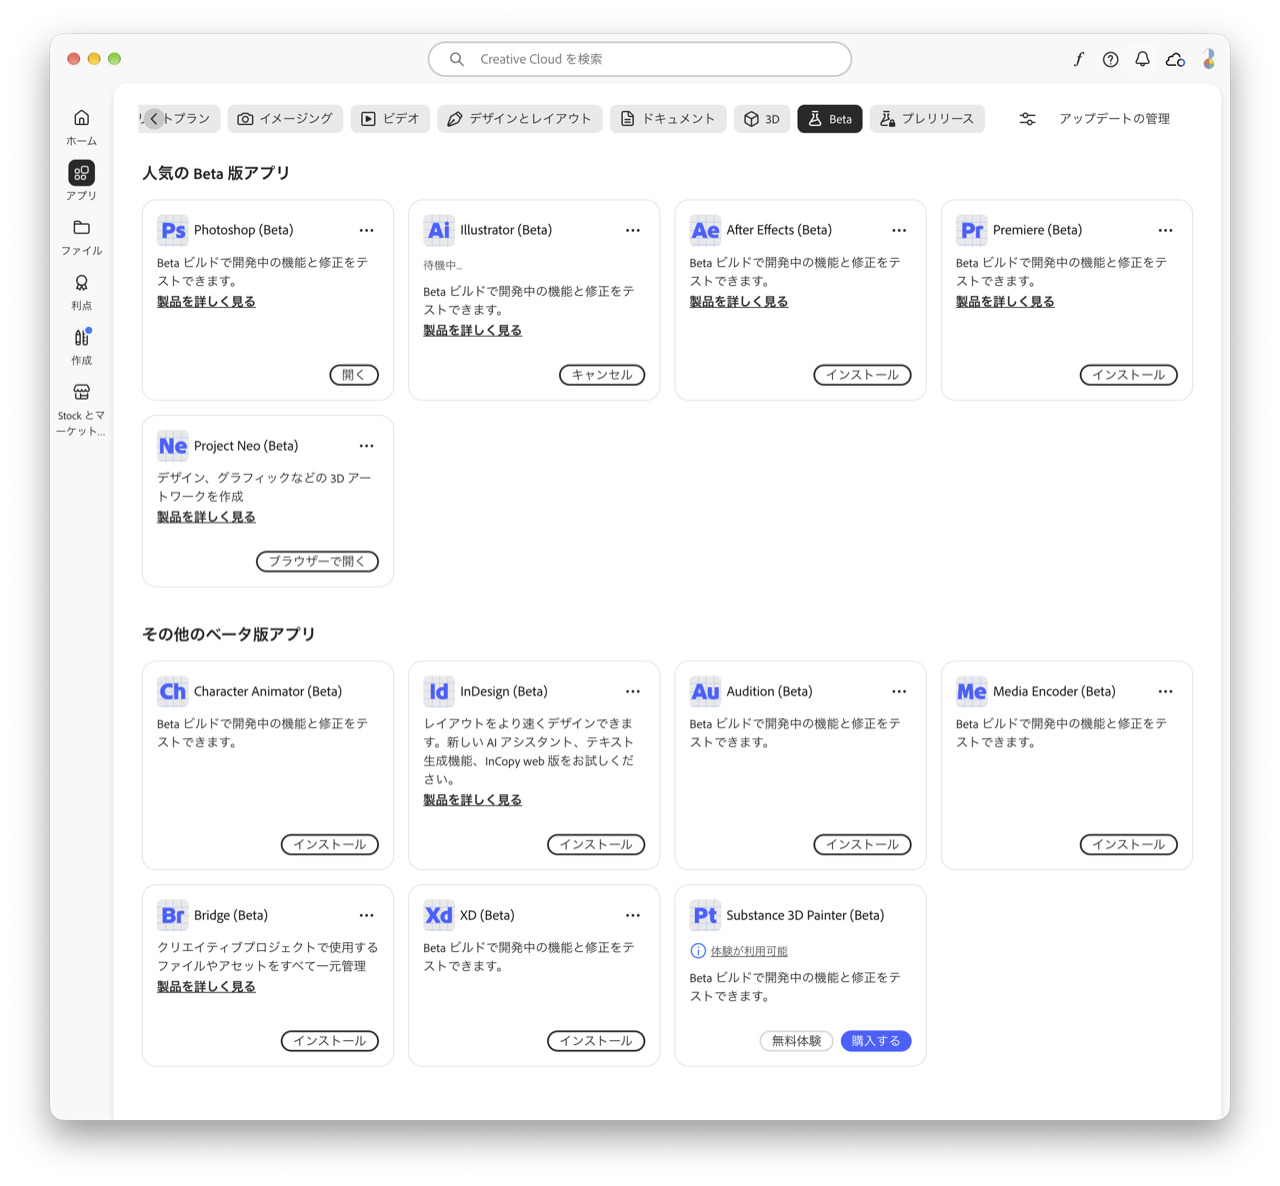Open the account profile avatar
This screenshot has width=1280, height=1186.
click(1208, 59)
